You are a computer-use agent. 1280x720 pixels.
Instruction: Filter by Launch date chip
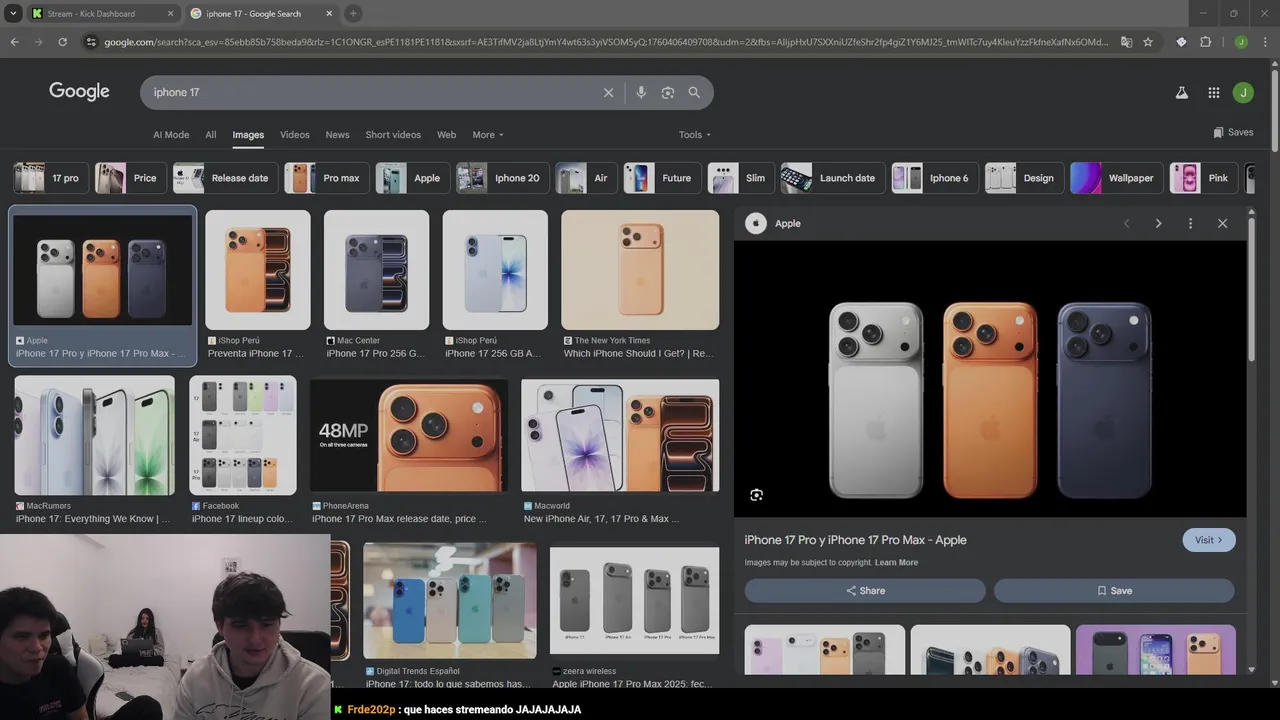click(833, 178)
